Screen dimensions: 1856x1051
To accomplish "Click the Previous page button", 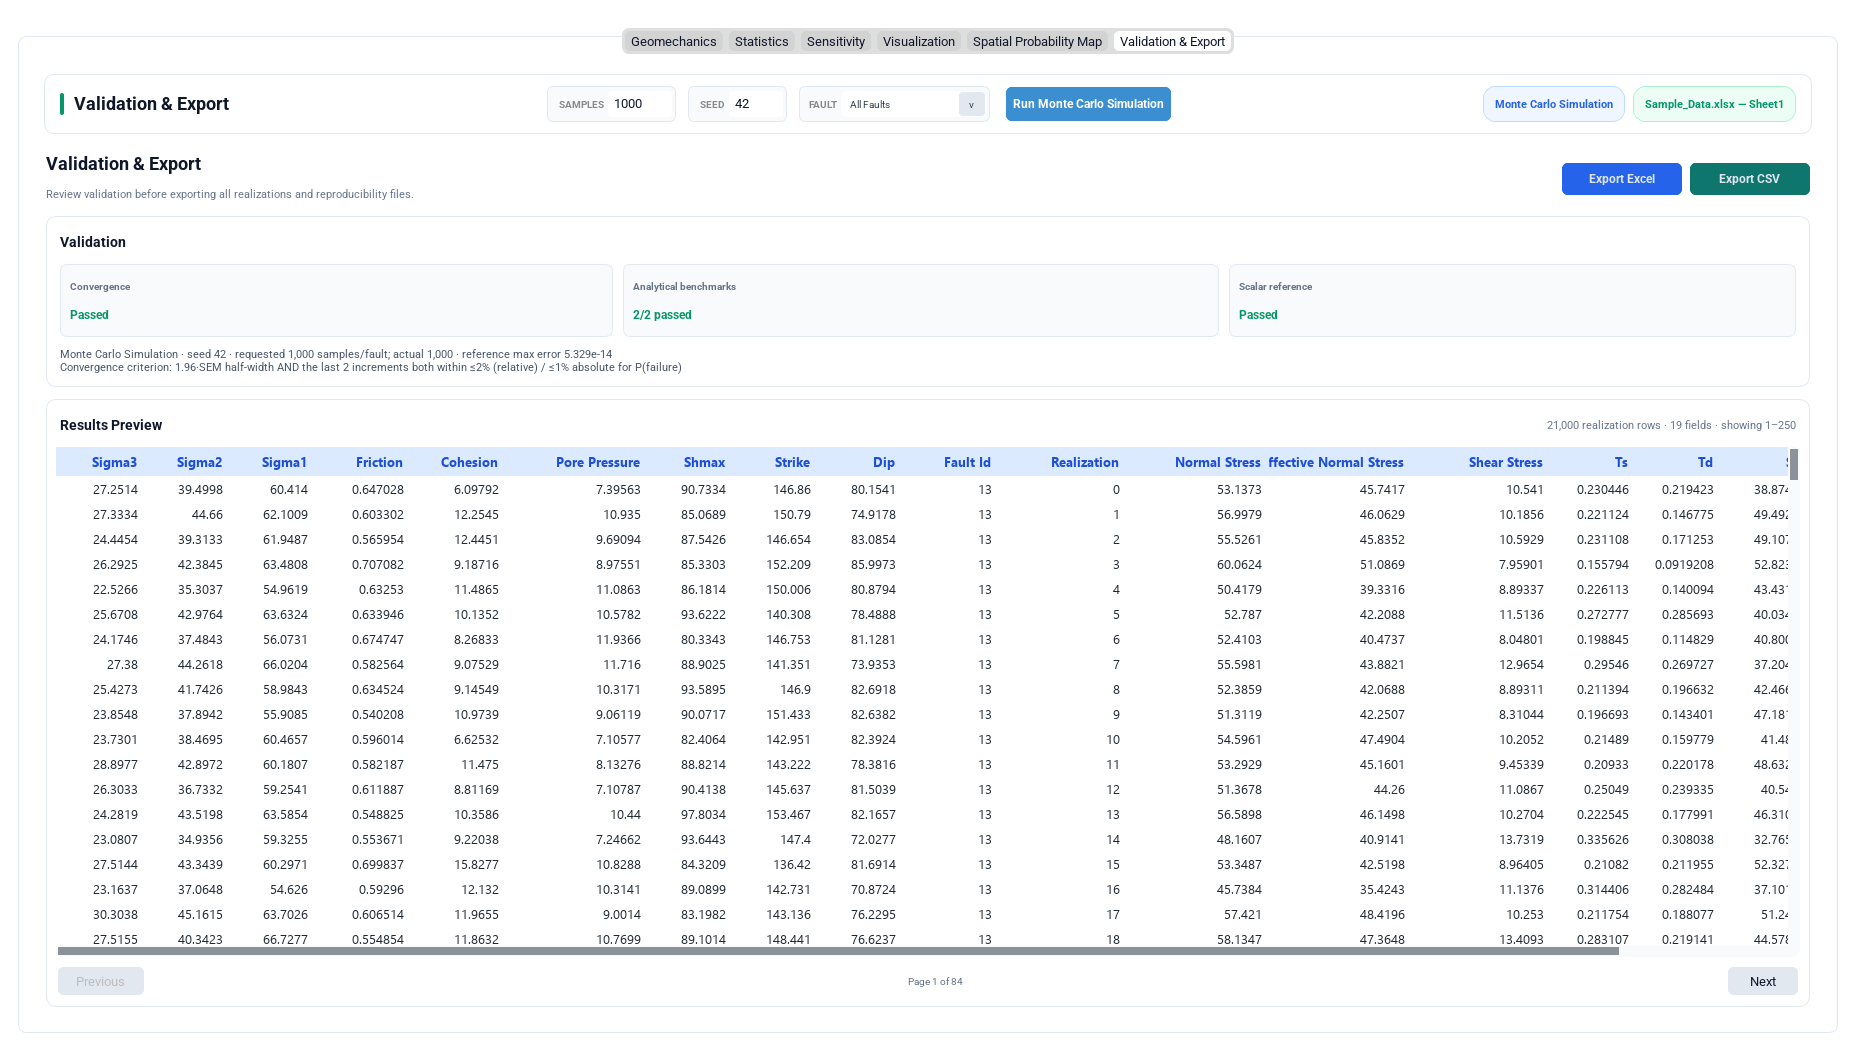I will pyautogui.click(x=100, y=981).
